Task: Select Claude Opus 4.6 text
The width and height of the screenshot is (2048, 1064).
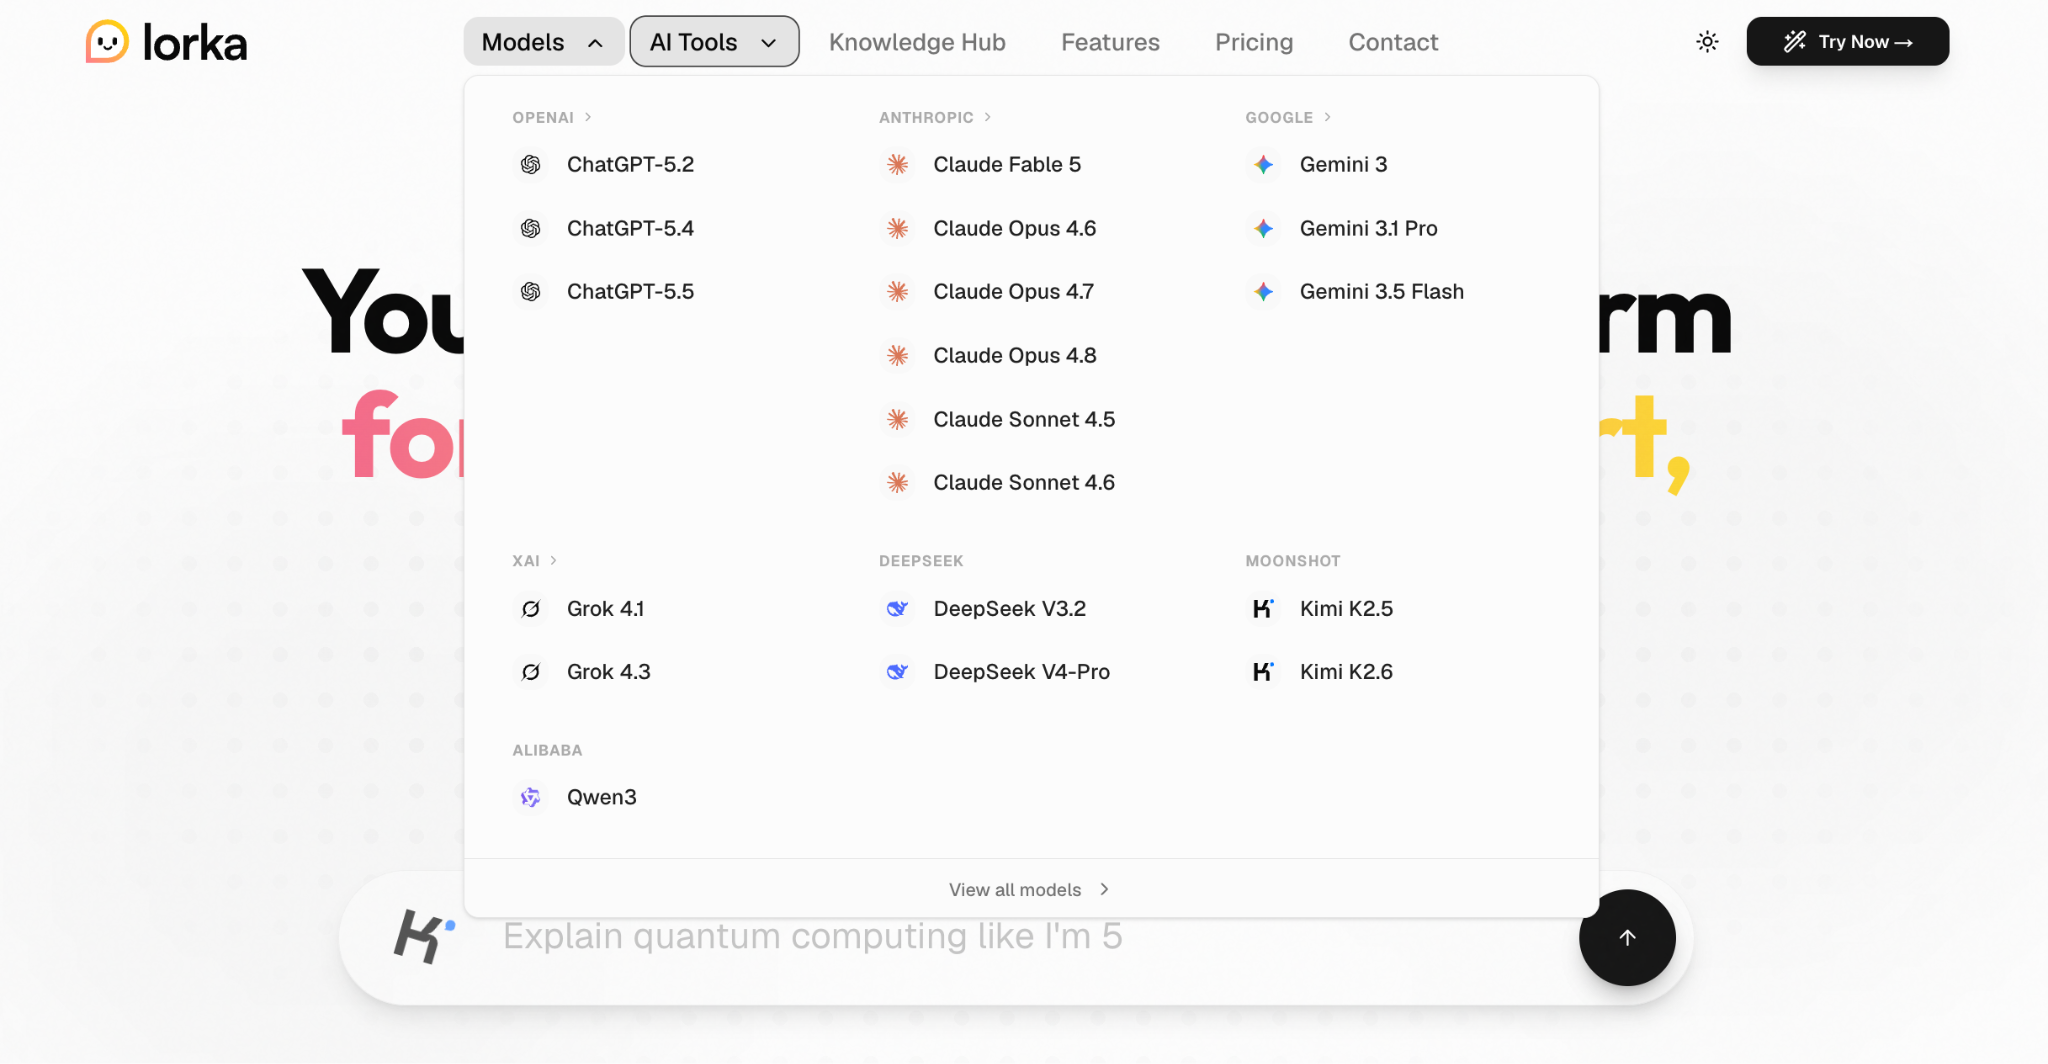Action: tap(1015, 228)
